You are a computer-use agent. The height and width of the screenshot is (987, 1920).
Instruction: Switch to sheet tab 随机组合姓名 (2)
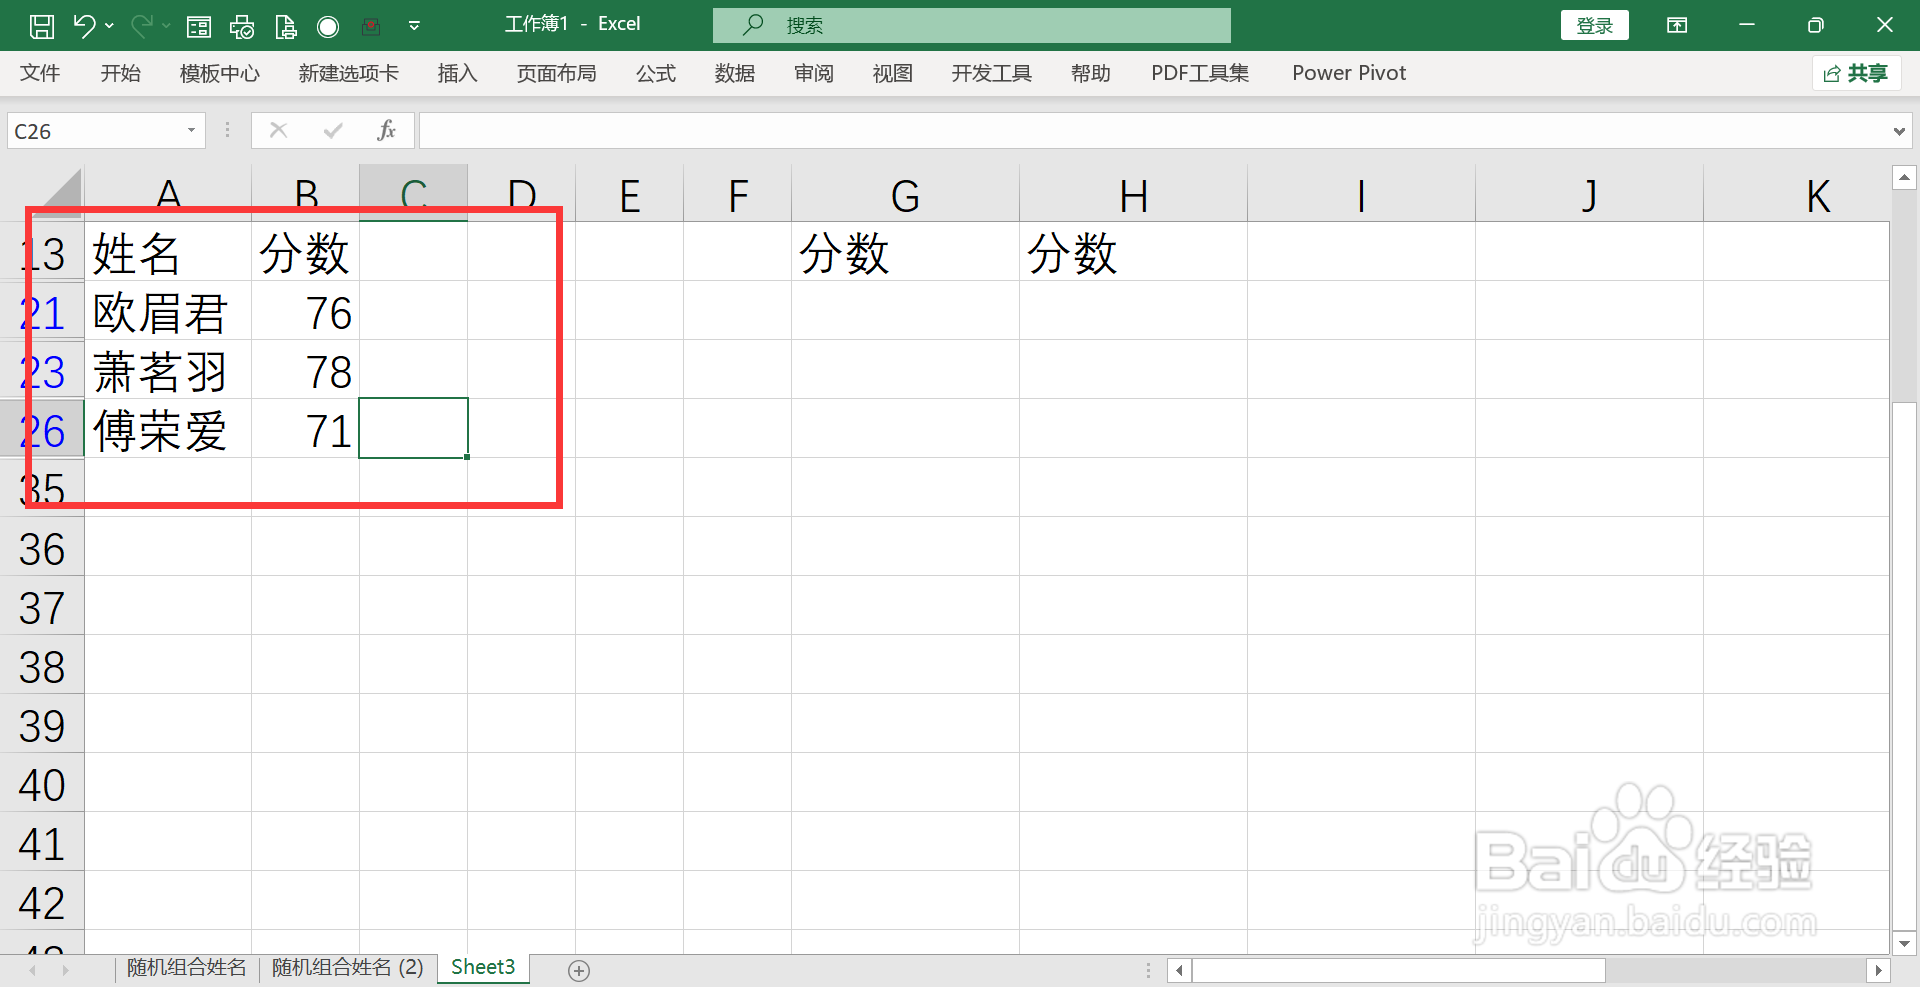pyautogui.click(x=348, y=968)
